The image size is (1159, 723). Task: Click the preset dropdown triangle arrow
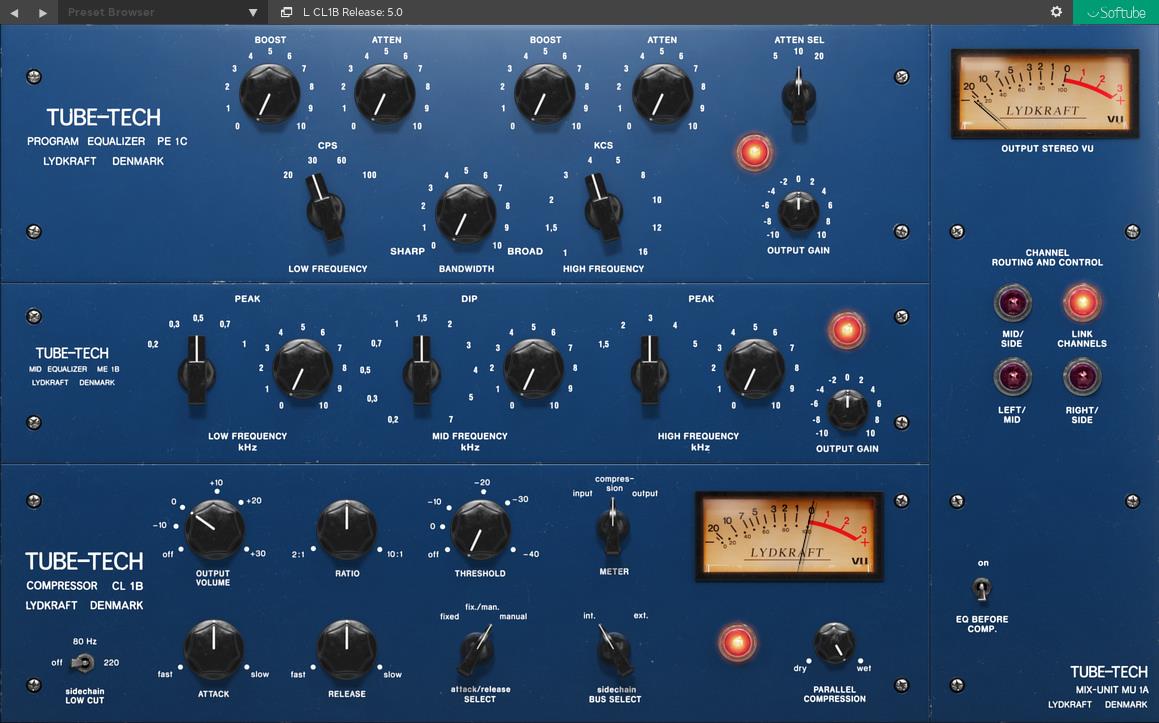point(253,13)
